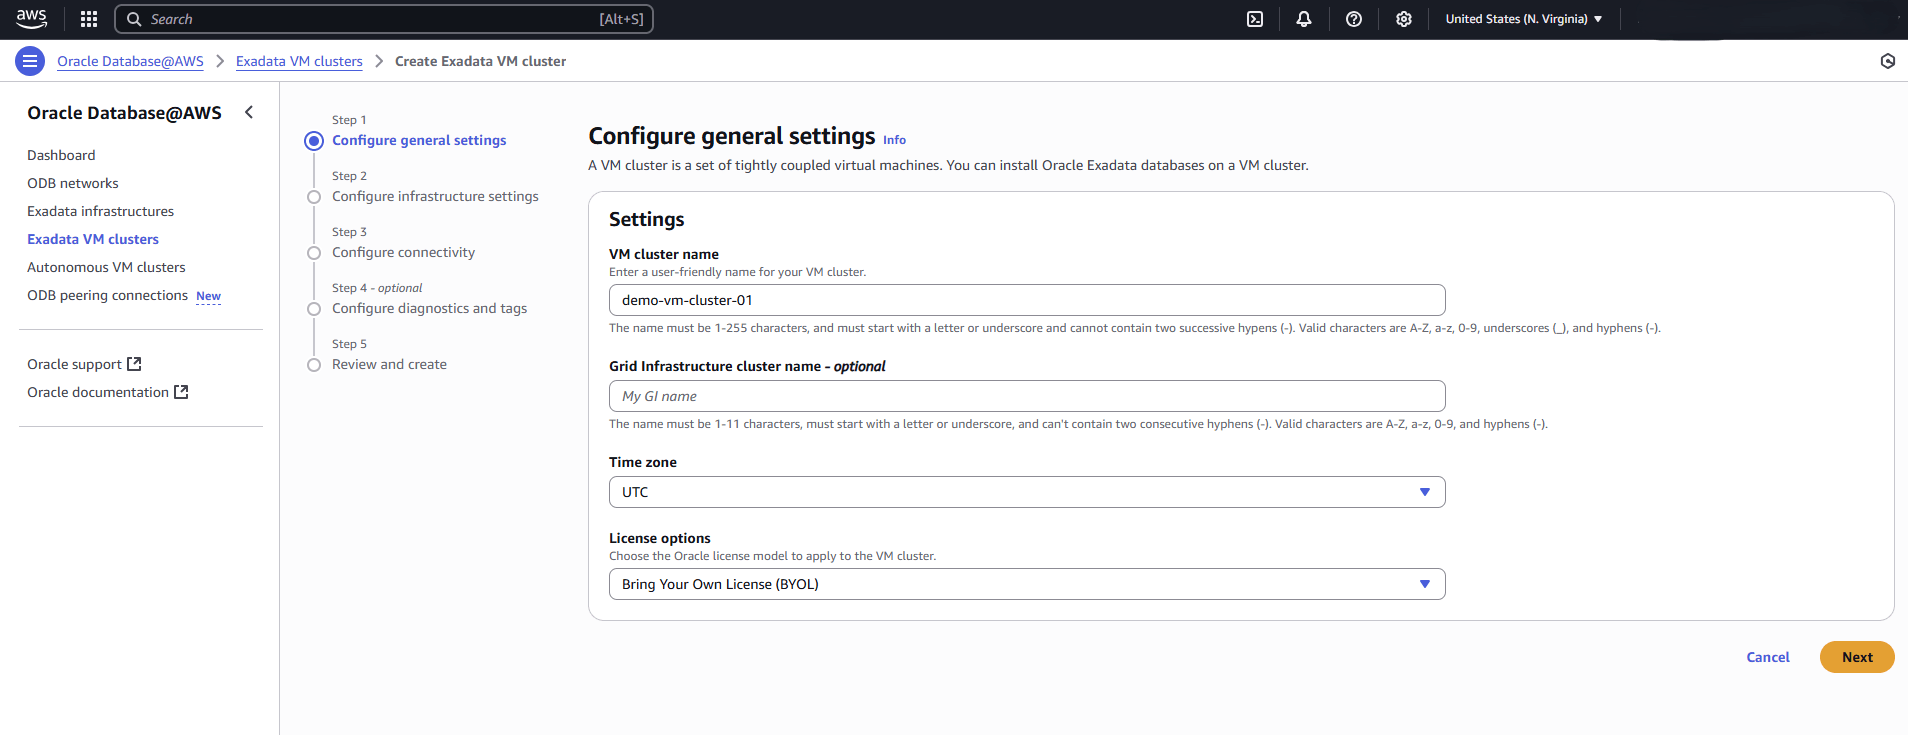This screenshot has height=735, width=1908.
Task: Click the VM cluster name field
Action: point(1026,300)
